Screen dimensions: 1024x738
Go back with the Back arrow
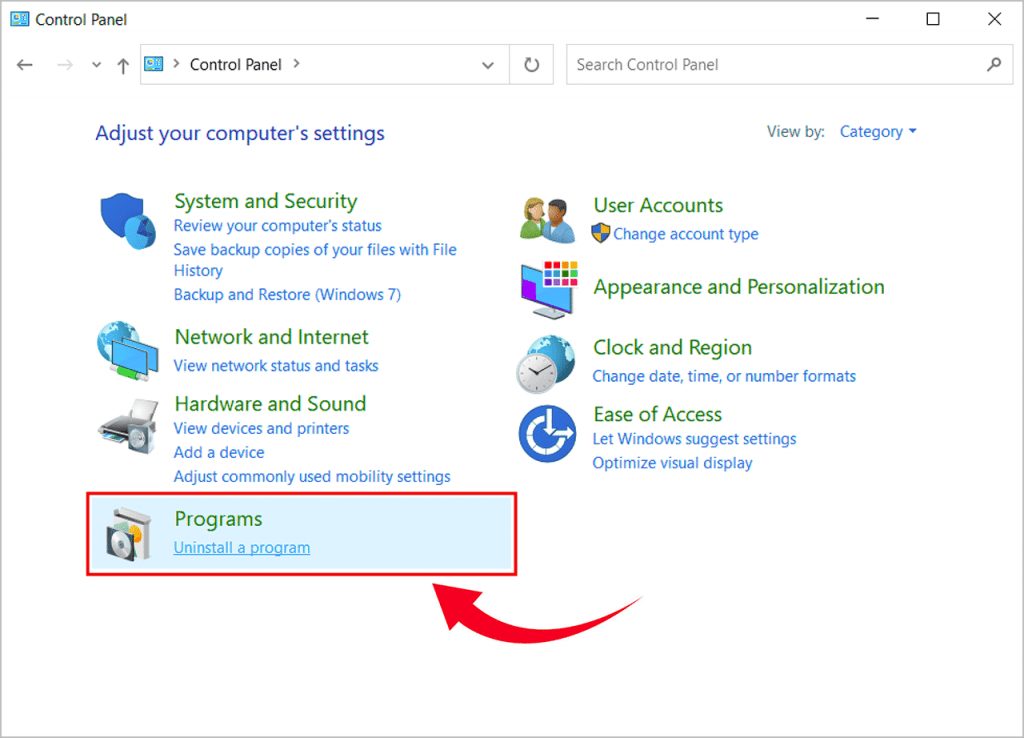coord(25,65)
